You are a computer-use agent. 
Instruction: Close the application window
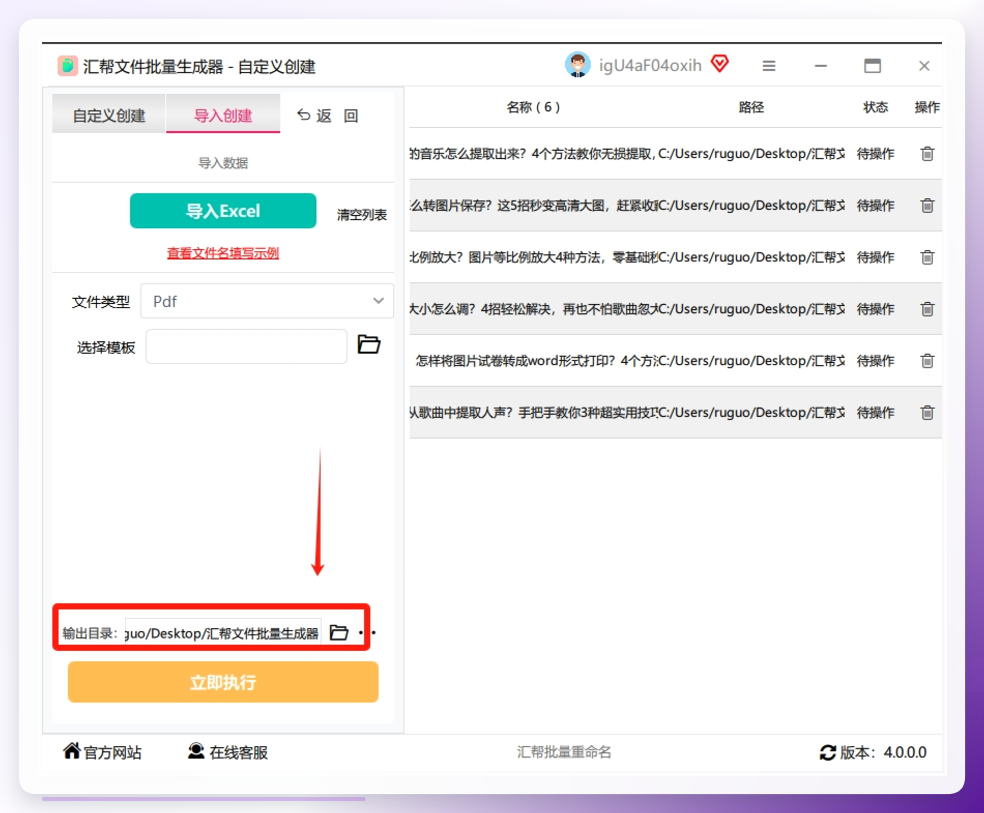pos(924,66)
